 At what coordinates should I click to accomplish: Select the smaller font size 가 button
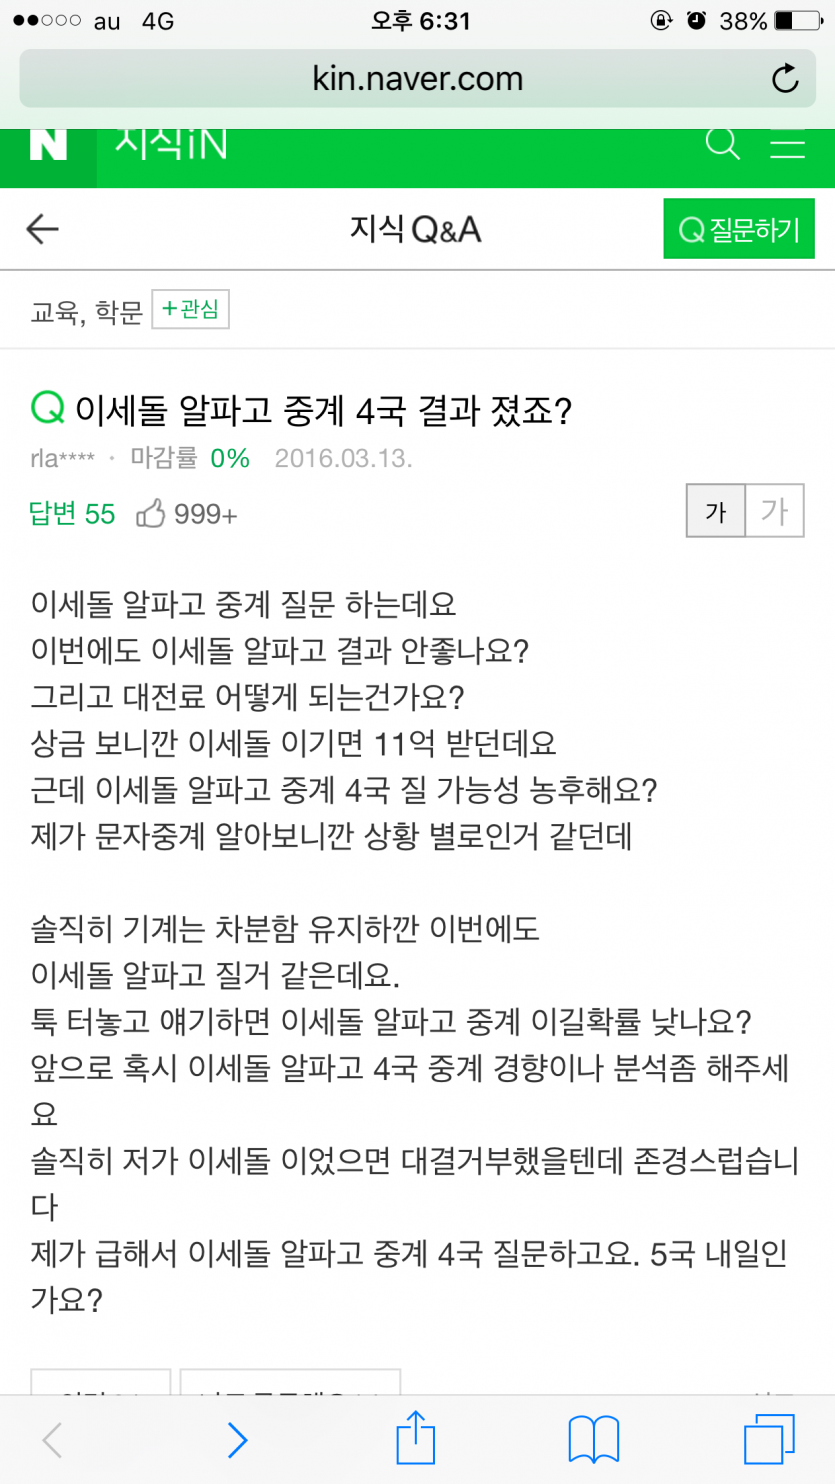(715, 512)
